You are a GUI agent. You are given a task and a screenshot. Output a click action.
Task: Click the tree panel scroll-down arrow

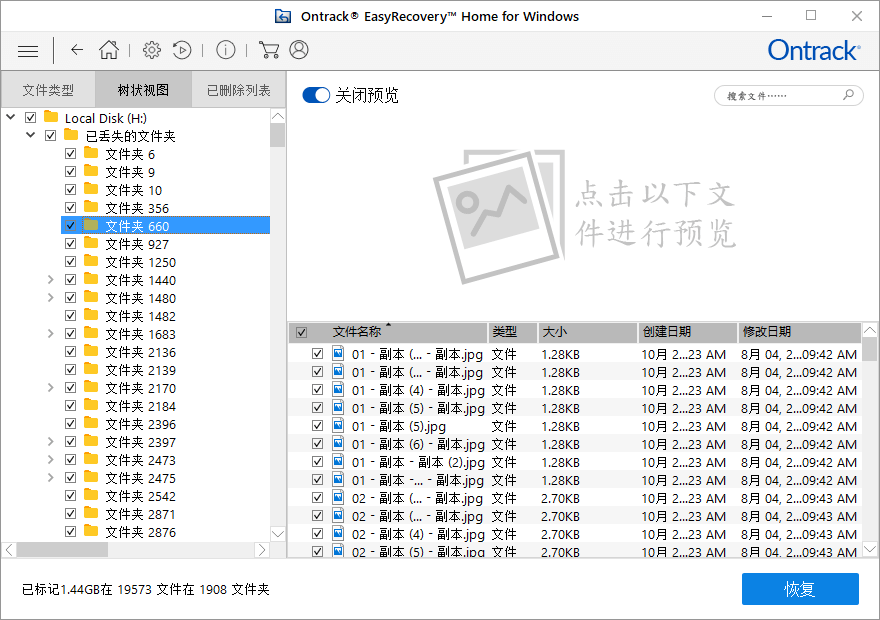tap(277, 534)
